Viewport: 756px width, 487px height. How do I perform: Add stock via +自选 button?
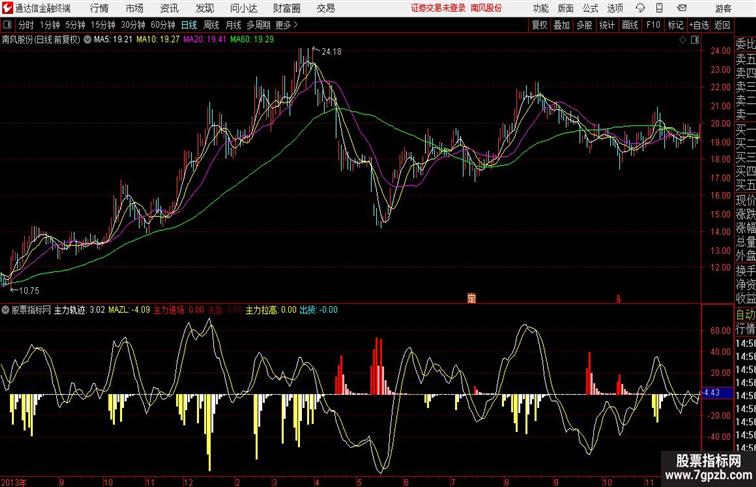pos(699,25)
